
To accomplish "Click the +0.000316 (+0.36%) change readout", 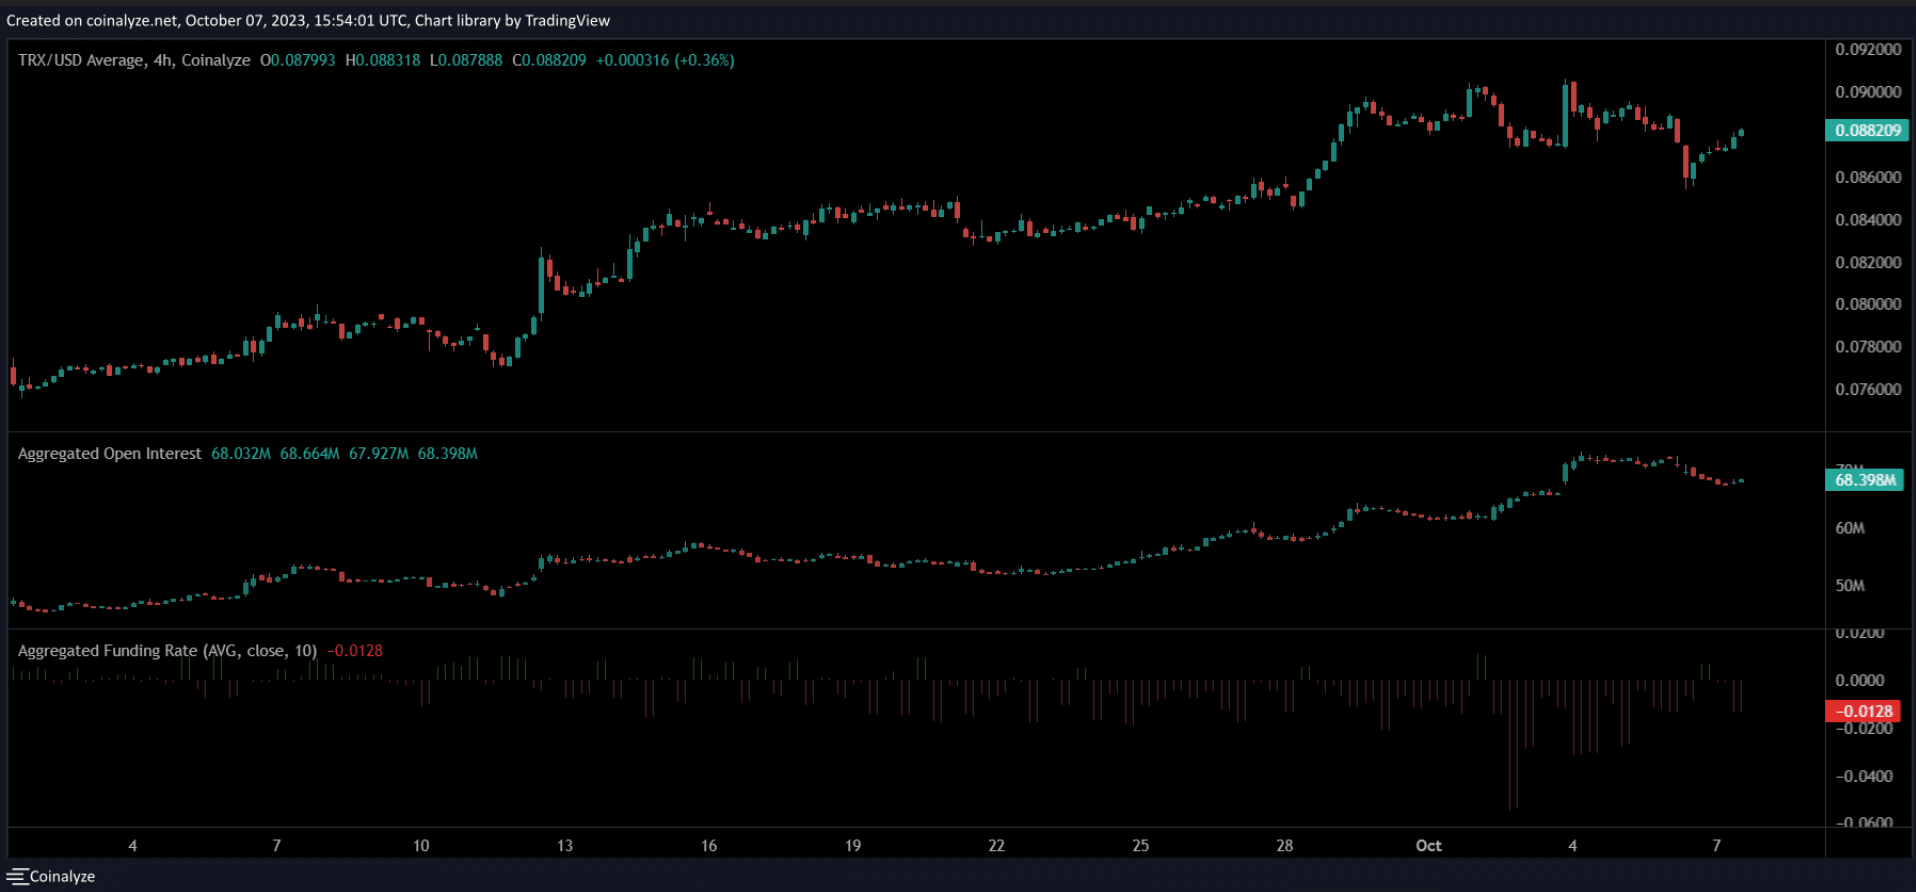I will (665, 60).
